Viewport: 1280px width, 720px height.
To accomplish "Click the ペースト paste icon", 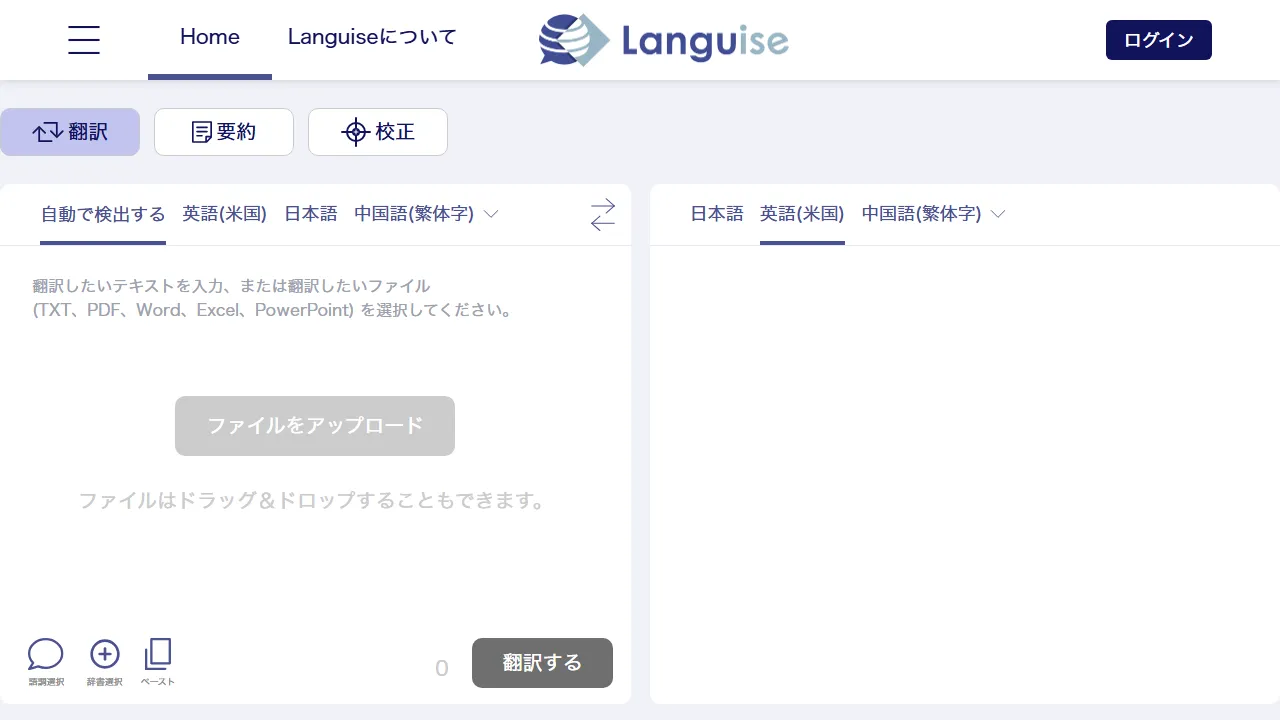I will pyautogui.click(x=157, y=655).
